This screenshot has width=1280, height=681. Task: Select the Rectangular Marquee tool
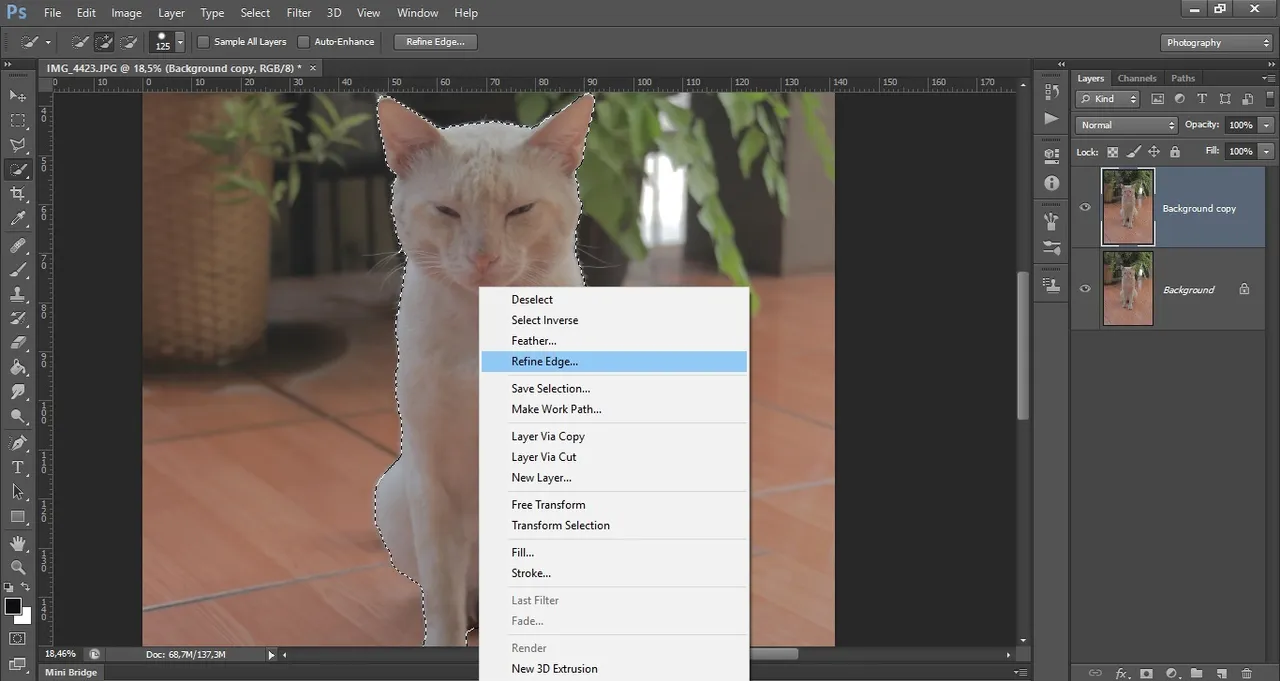click(x=18, y=120)
